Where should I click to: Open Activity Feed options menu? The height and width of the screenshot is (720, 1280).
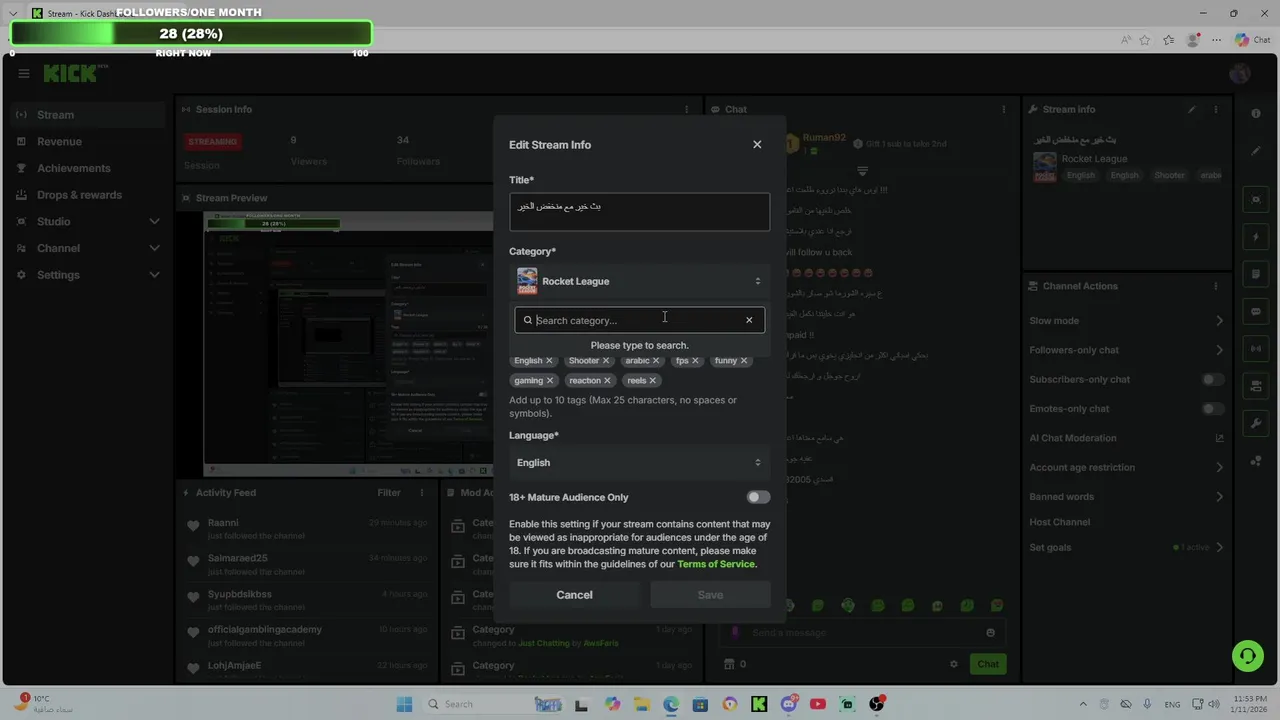(422, 492)
